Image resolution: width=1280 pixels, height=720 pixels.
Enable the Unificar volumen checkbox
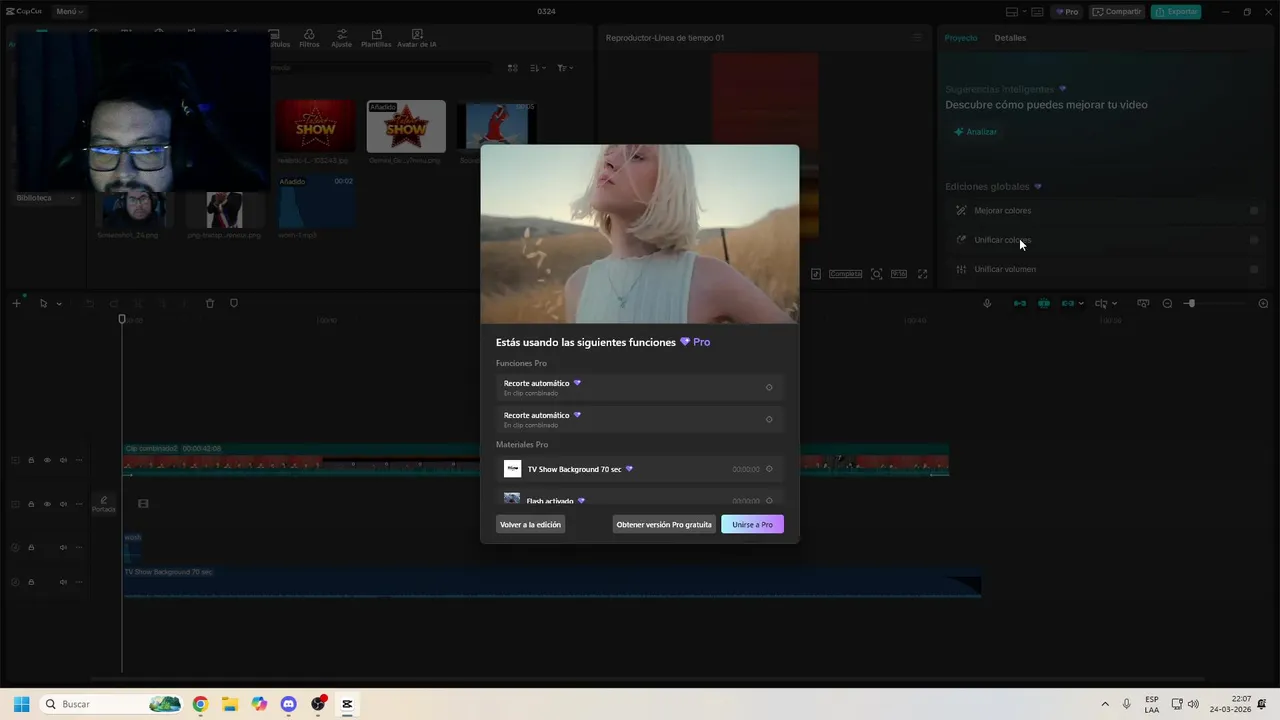(x=1254, y=269)
